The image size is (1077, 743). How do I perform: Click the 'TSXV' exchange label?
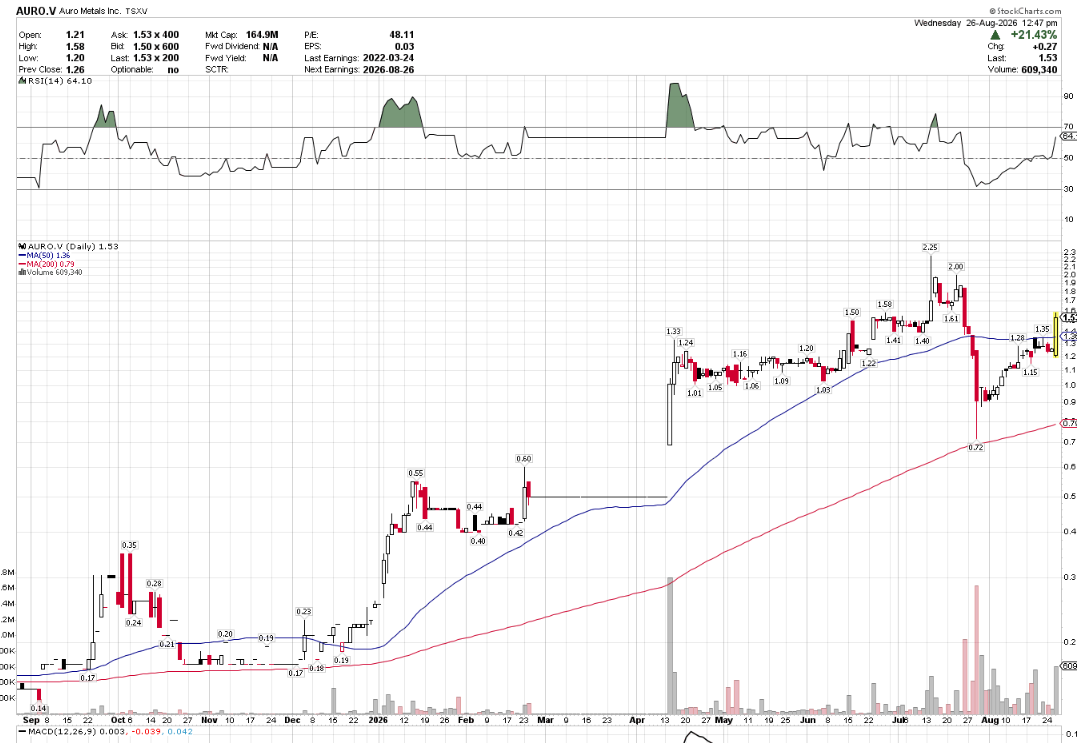pos(136,12)
